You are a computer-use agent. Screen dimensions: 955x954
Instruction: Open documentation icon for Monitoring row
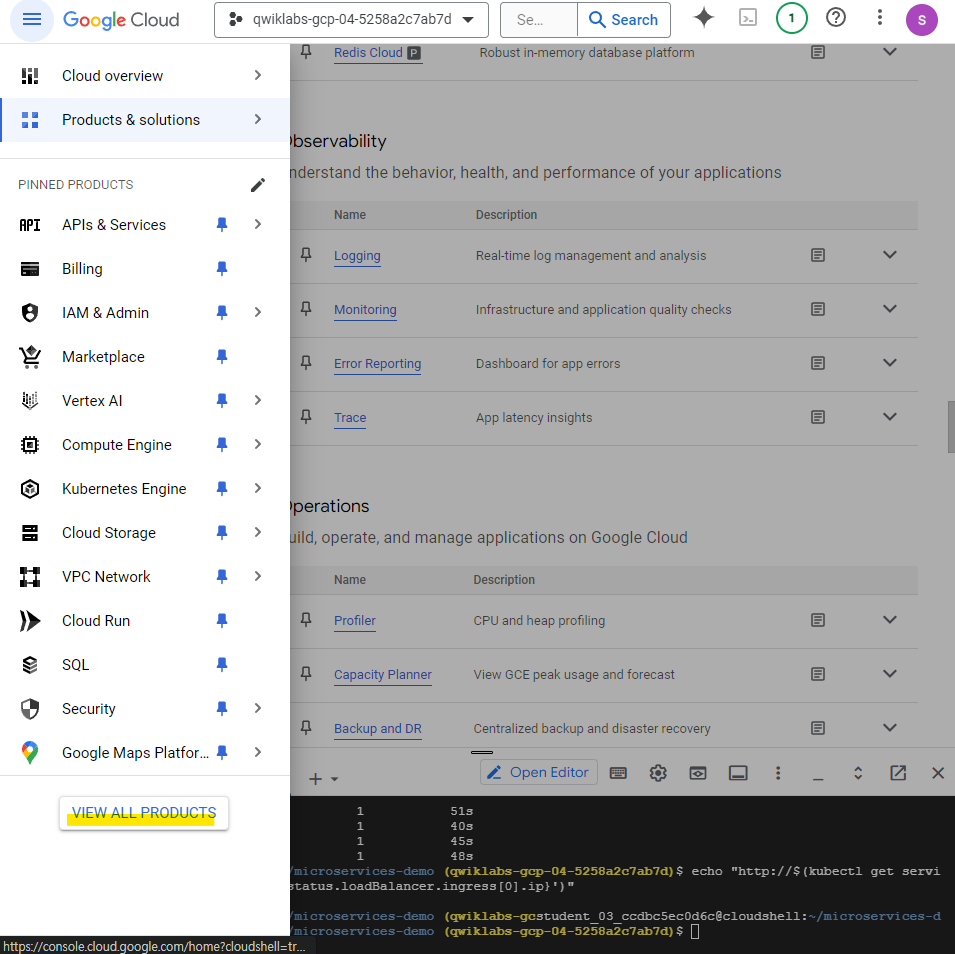[818, 309]
